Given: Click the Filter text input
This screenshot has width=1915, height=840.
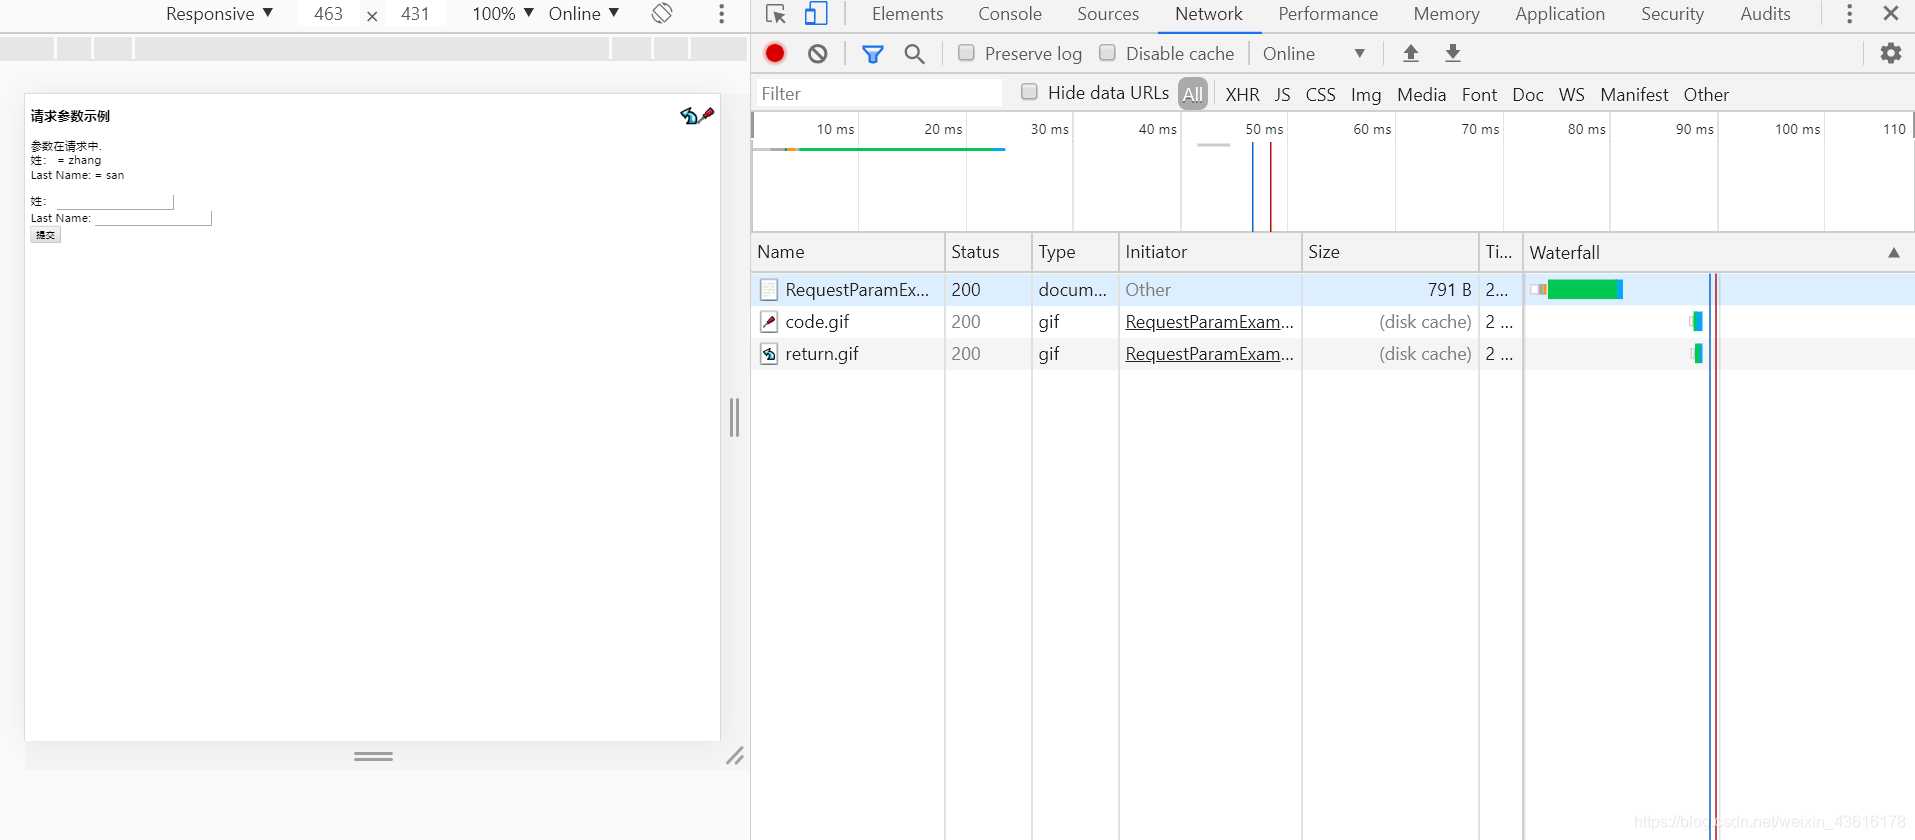Looking at the screenshot, I should pos(878,93).
